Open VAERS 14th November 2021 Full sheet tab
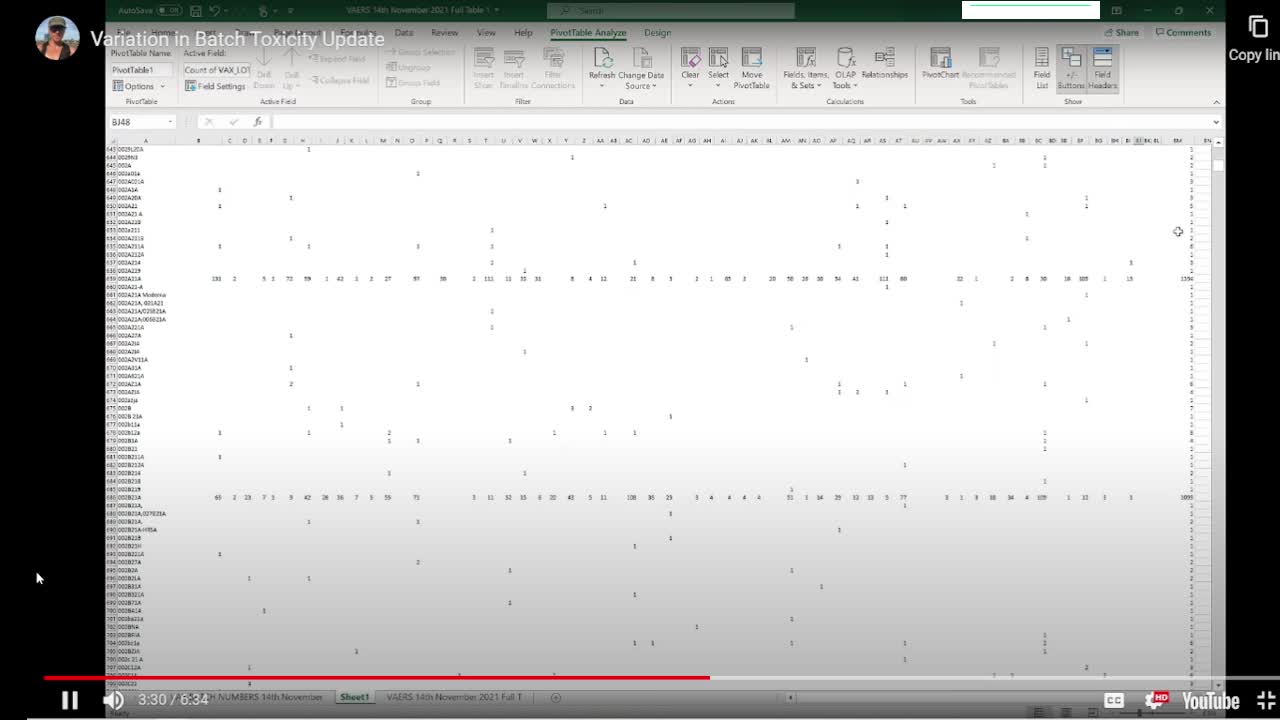 pyautogui.click(x=454, y=697)
